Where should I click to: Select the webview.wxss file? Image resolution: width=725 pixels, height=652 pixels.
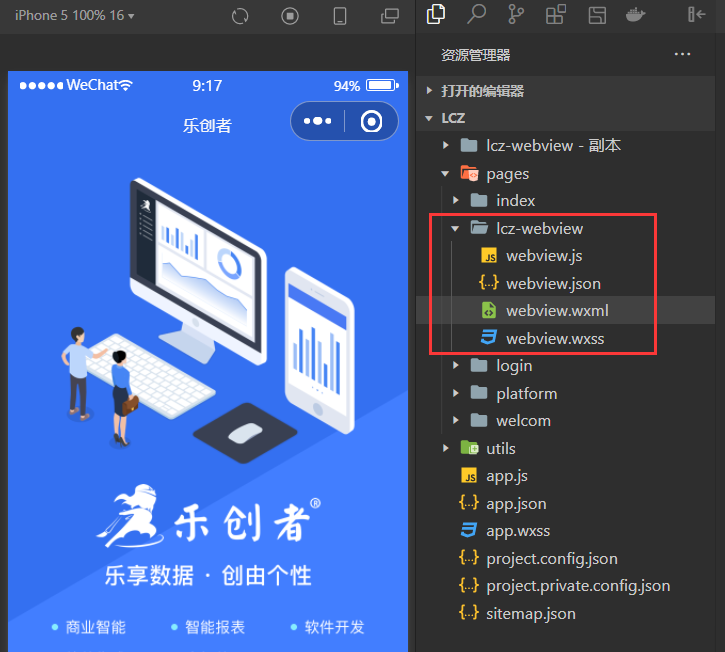pyautogui.click(x=555, y=339)
